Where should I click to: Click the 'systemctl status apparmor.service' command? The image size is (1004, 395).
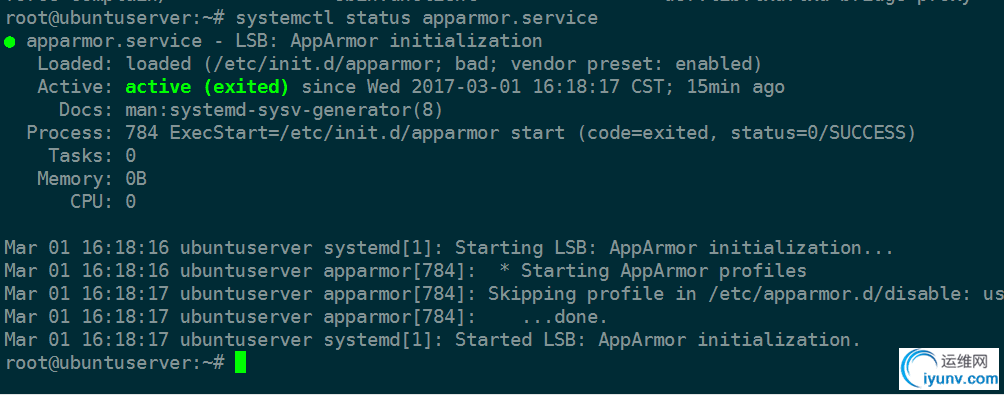point(417,18)
